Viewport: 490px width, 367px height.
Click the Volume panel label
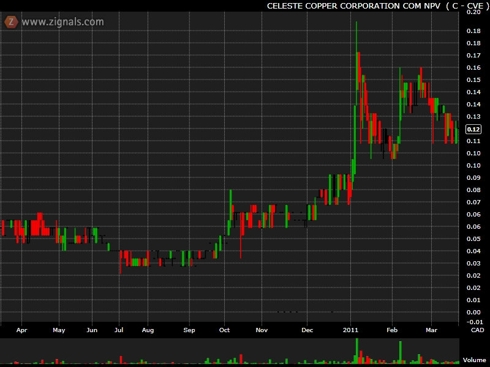tap(474, 360)
